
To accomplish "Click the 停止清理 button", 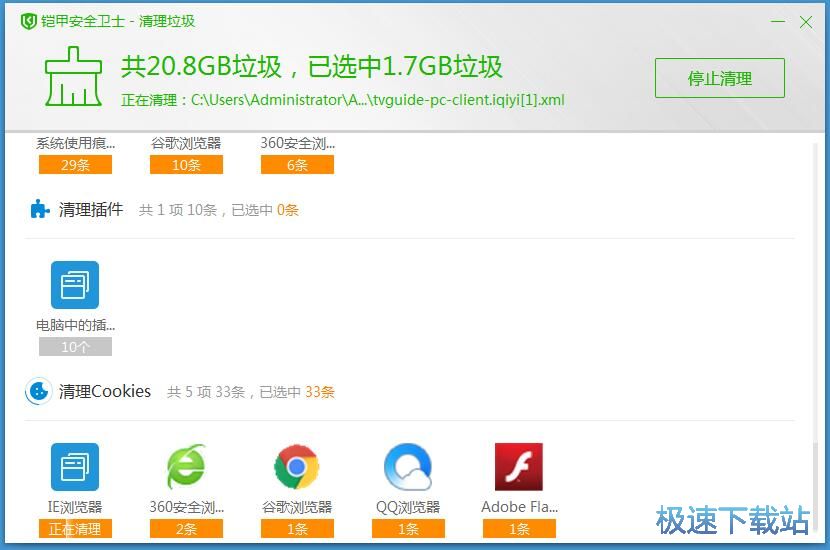I will (719, 78).
